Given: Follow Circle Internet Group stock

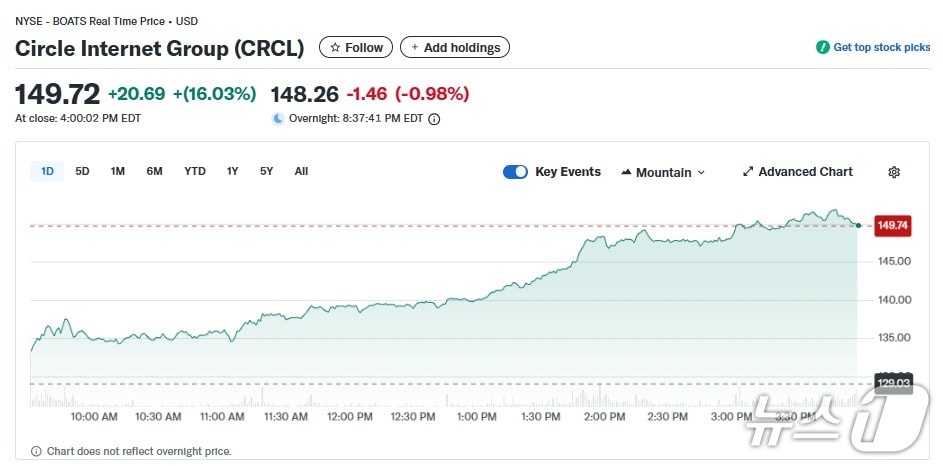Looking at the screenshot, I should click(356, 47).
